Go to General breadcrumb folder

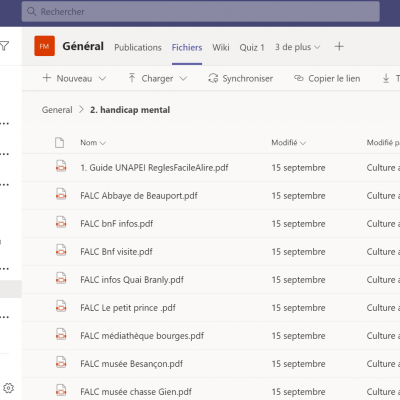pos(57,110)
